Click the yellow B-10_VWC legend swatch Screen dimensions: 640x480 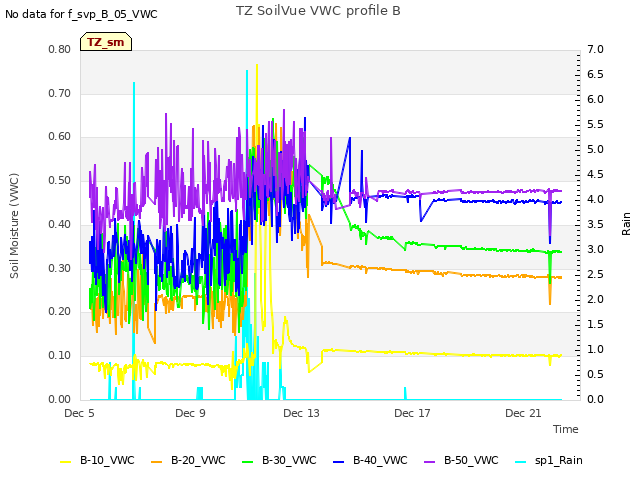(x=66, y=461)
